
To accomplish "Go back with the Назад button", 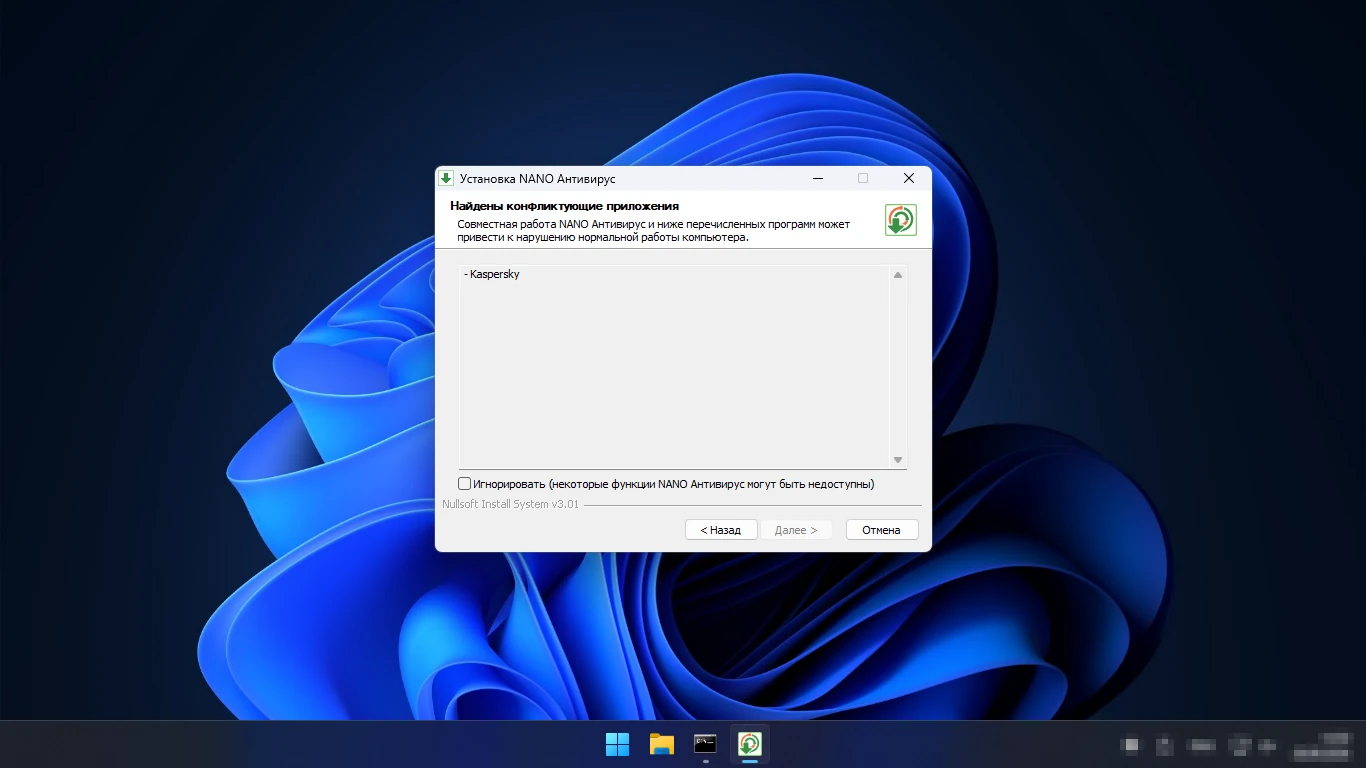I will (x=721, y=530).
